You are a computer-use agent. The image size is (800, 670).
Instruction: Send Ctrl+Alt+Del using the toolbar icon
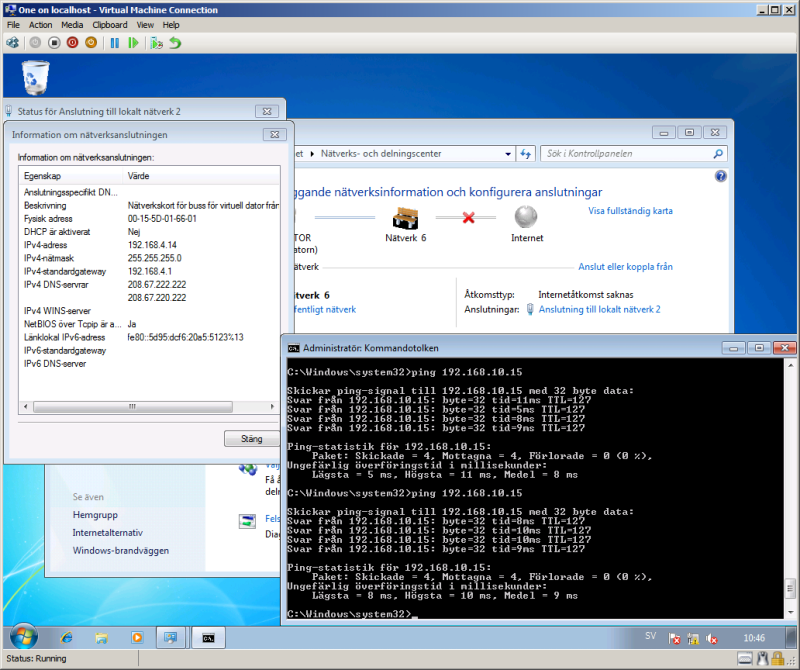point(13,43)
